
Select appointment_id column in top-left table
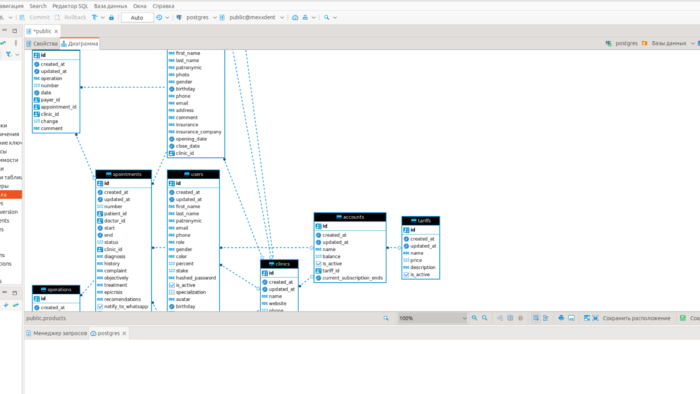[x=55, y=107]
